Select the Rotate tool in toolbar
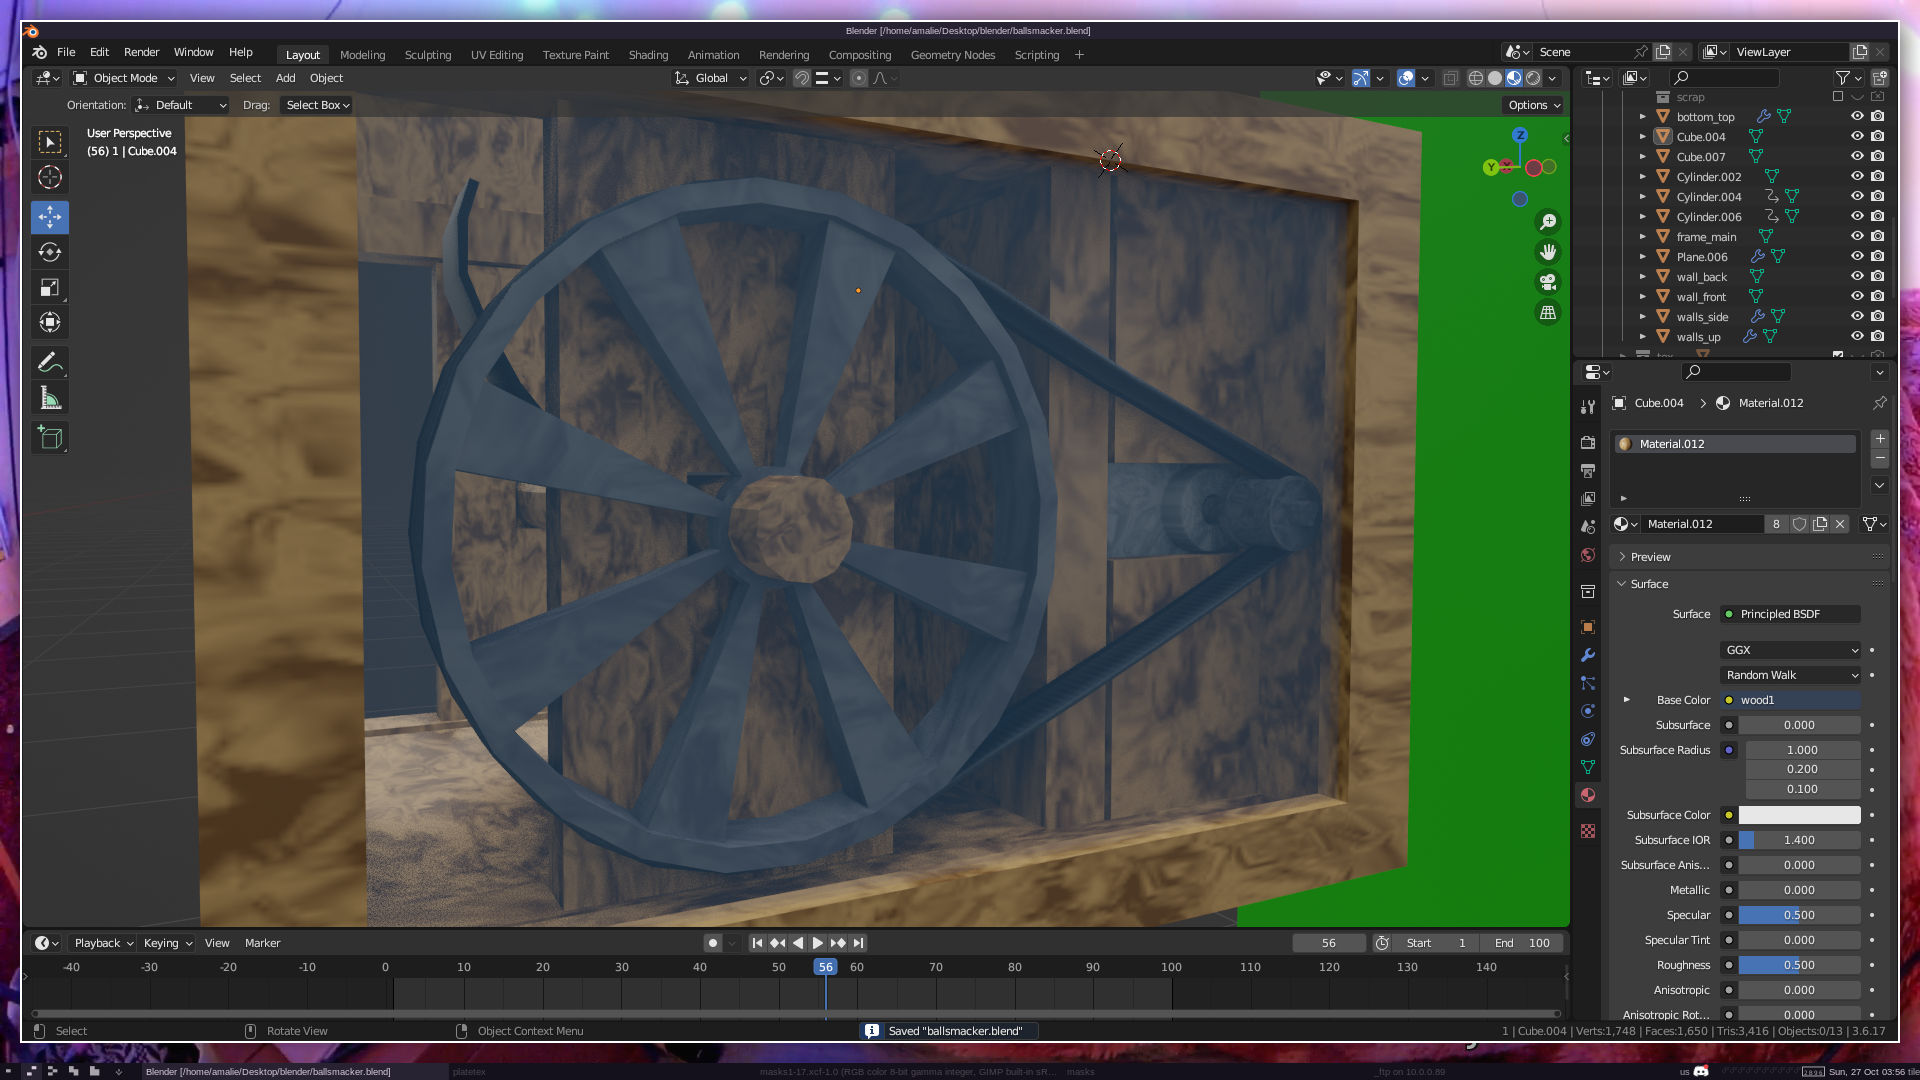Screen dimensions: 1920x1080 (x=50, y=252)
